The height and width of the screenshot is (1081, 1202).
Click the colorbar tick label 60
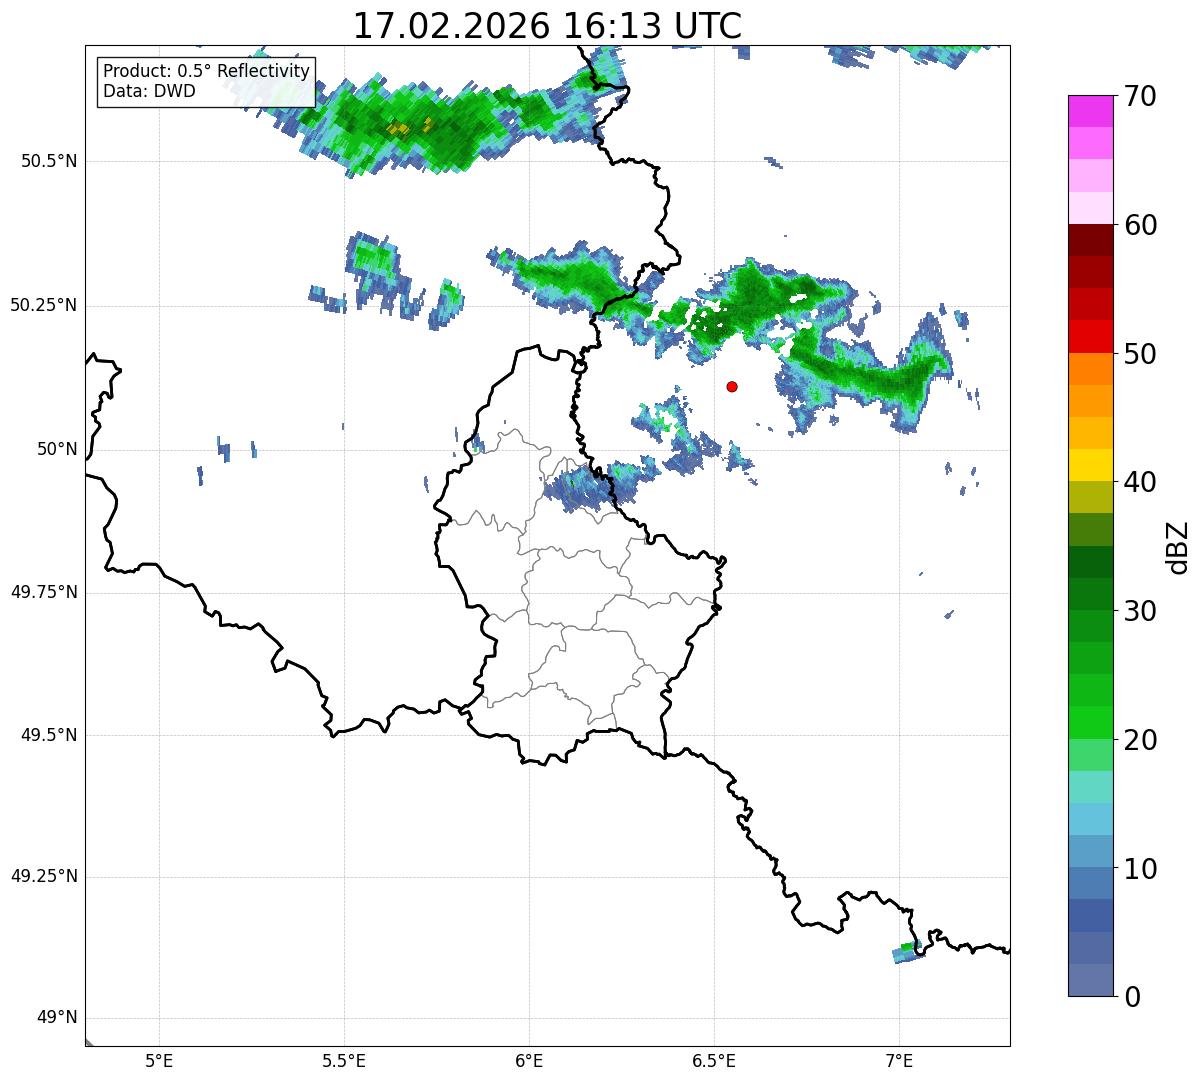[1141, 225]
